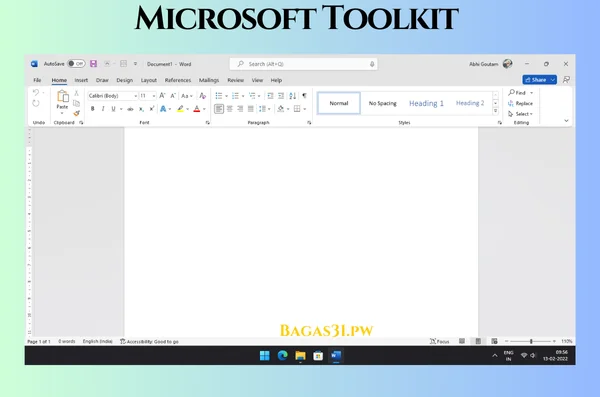Screen dimensions: 600x397
Task: Switch to the References tab
Action: click(x=178, y=80)
